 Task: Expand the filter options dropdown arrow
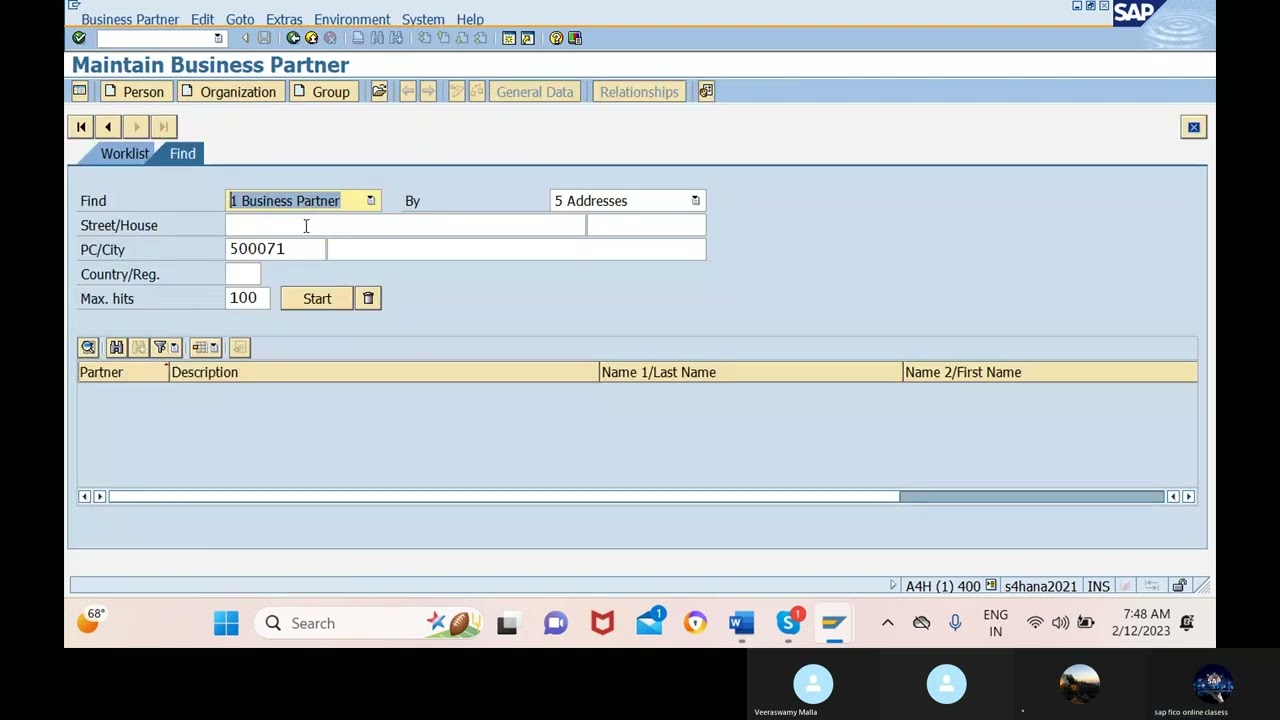tap(174, 347)
